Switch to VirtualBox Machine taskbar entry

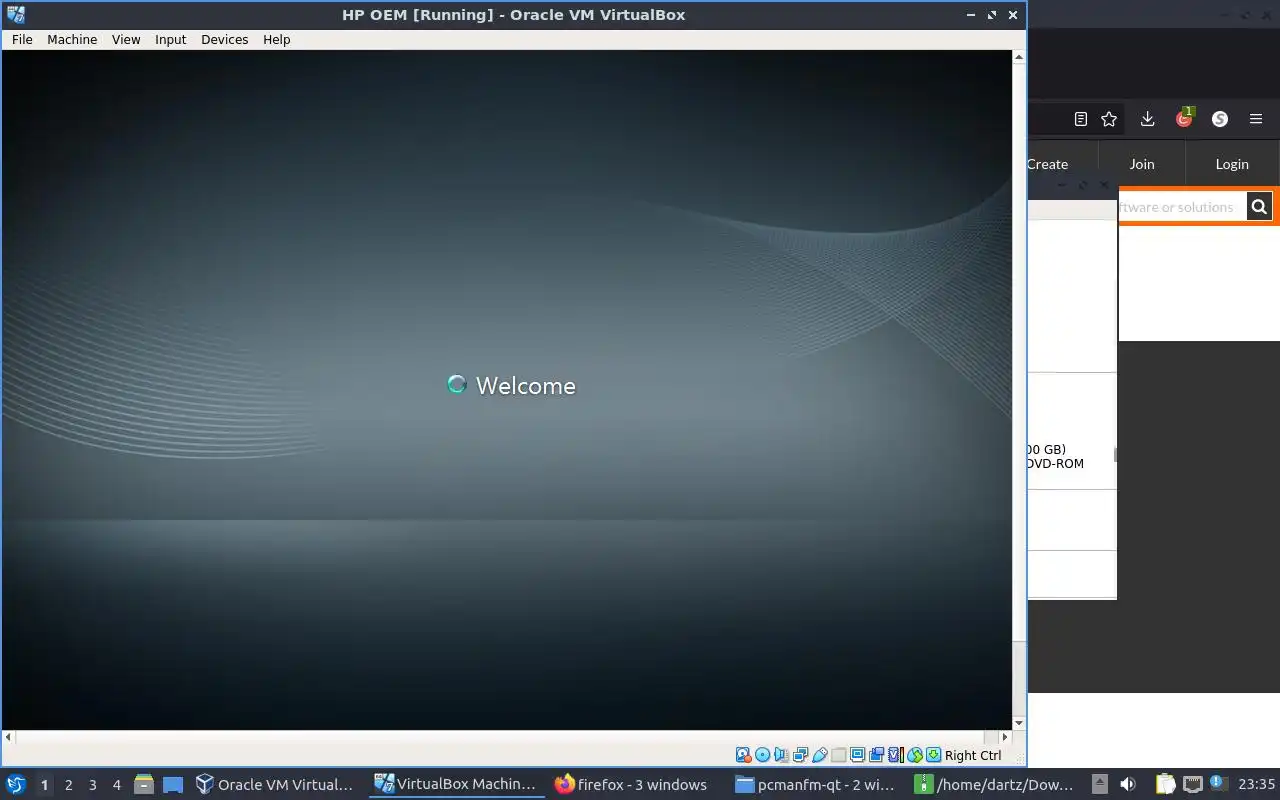pyautogui.click(x=456, y=784)
